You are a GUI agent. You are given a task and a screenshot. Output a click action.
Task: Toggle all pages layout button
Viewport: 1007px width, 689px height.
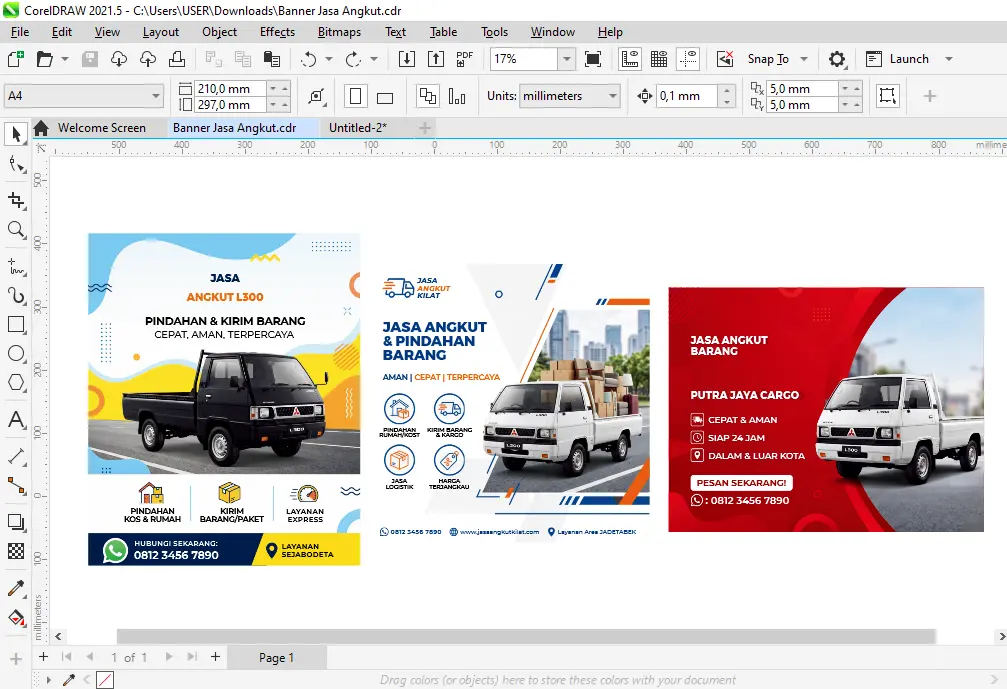point(428,96)
